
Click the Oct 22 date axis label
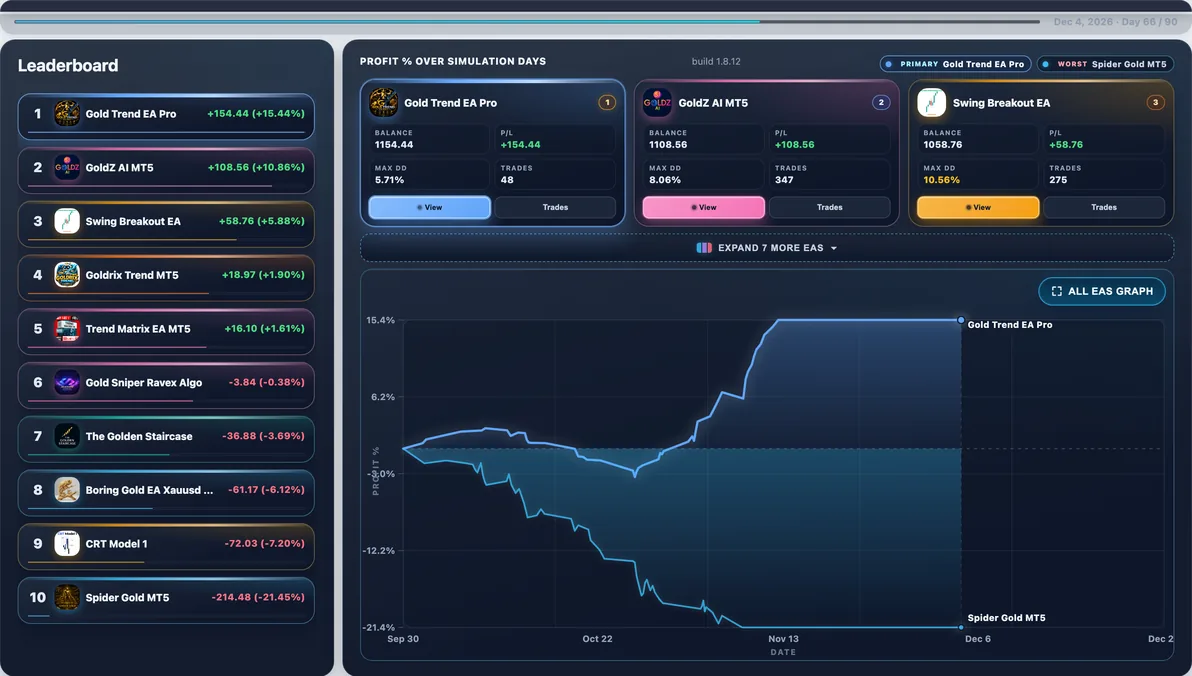click(597, 639)
